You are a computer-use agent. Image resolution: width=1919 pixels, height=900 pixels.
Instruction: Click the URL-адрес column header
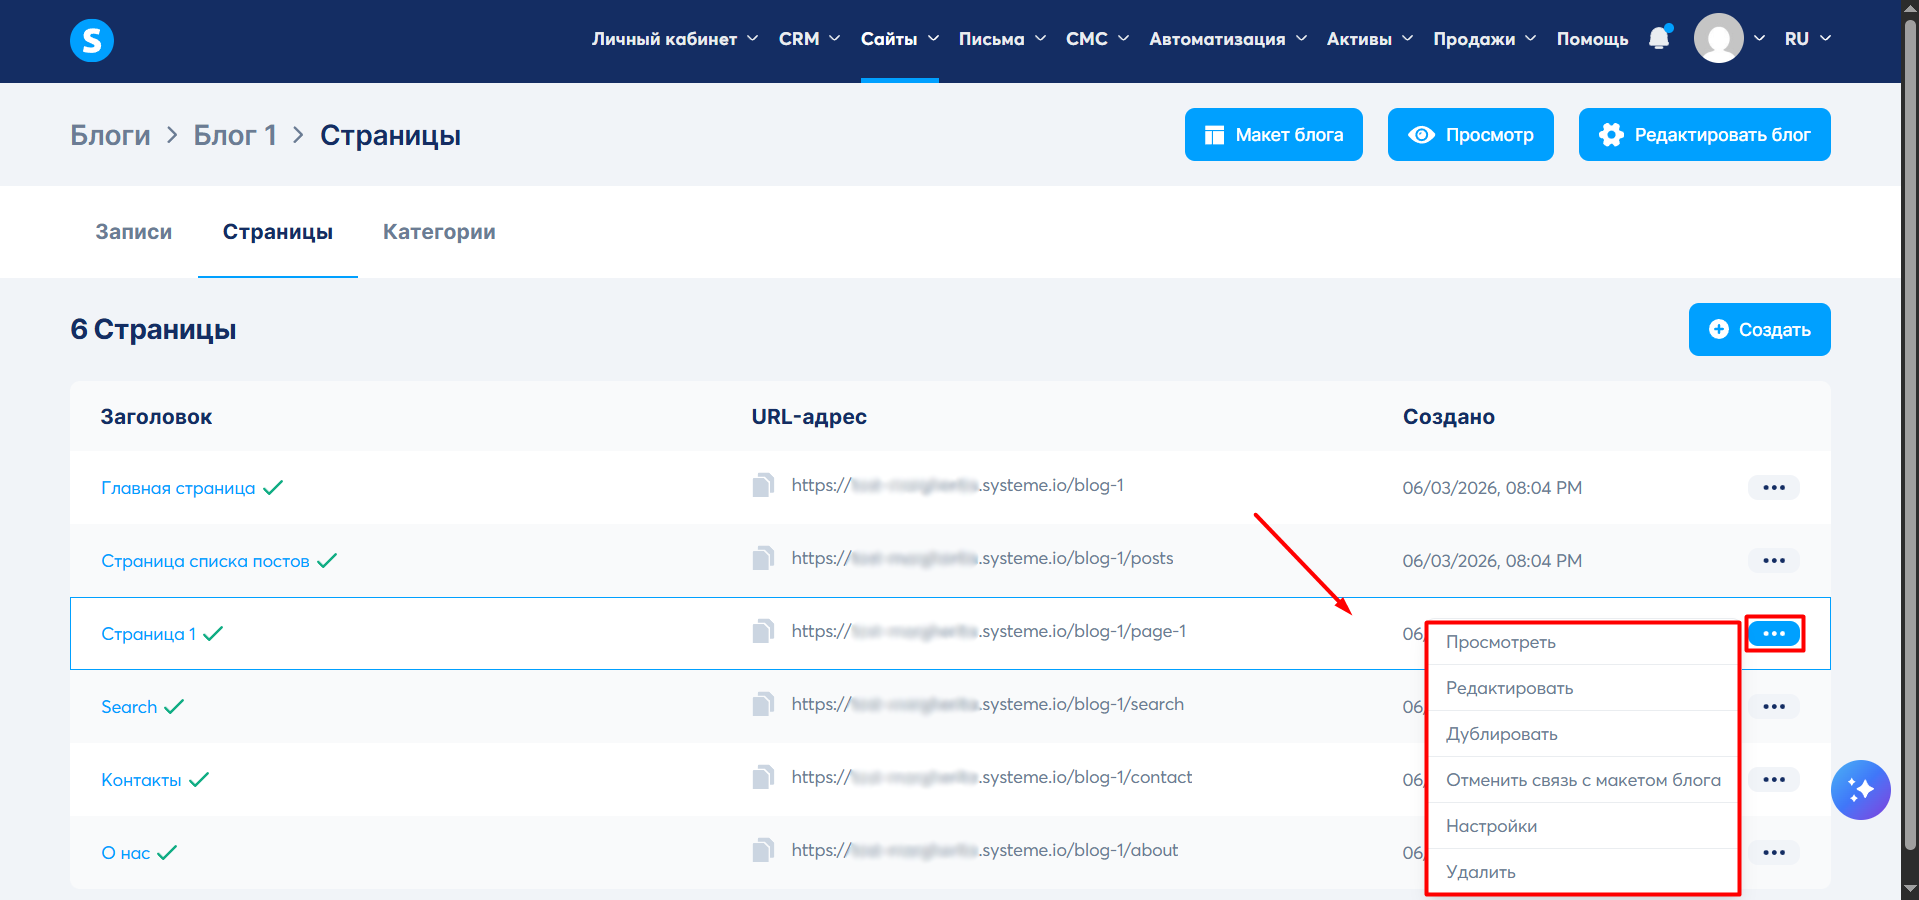[x=809, y=417]
